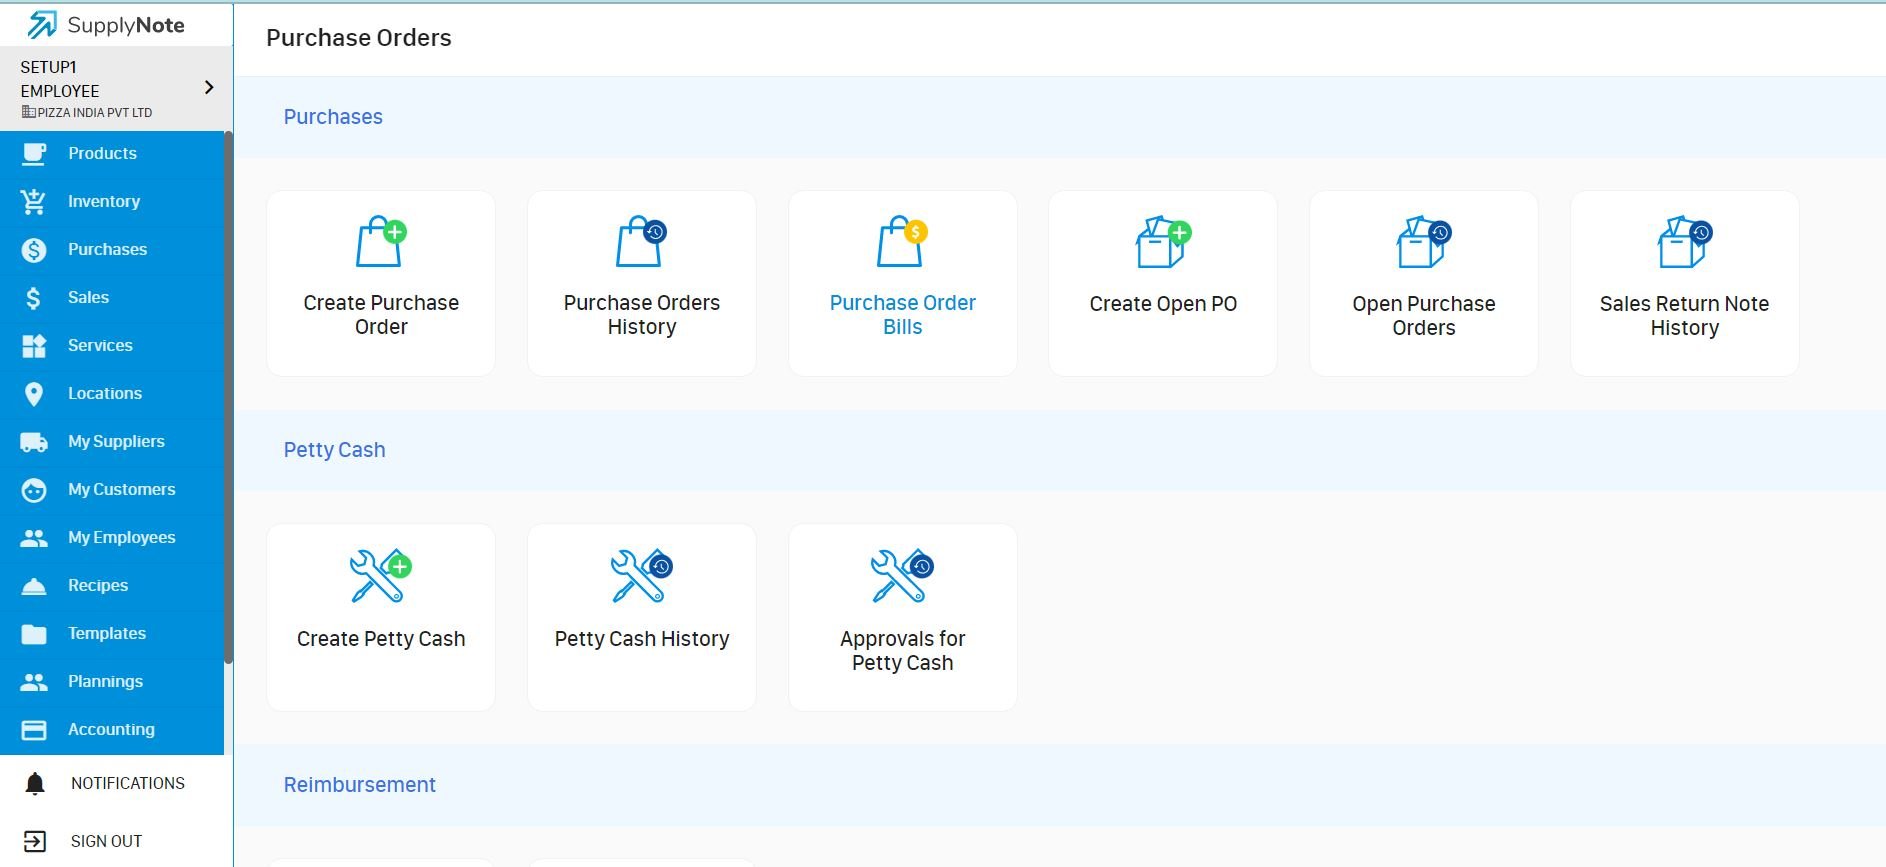Viewport: 1886px width, 867px height.
Task: Expand the SETUP1 EMPLOYEE profile chevron
Action: pyautogui.click(x=209, y=87)
